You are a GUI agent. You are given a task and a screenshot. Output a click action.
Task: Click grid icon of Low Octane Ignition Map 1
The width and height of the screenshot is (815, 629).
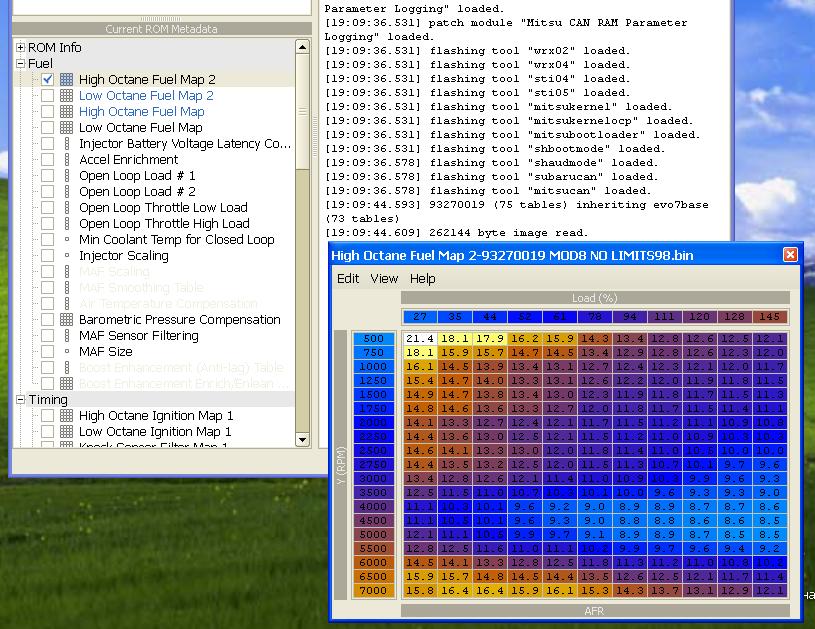coord(66,431)
